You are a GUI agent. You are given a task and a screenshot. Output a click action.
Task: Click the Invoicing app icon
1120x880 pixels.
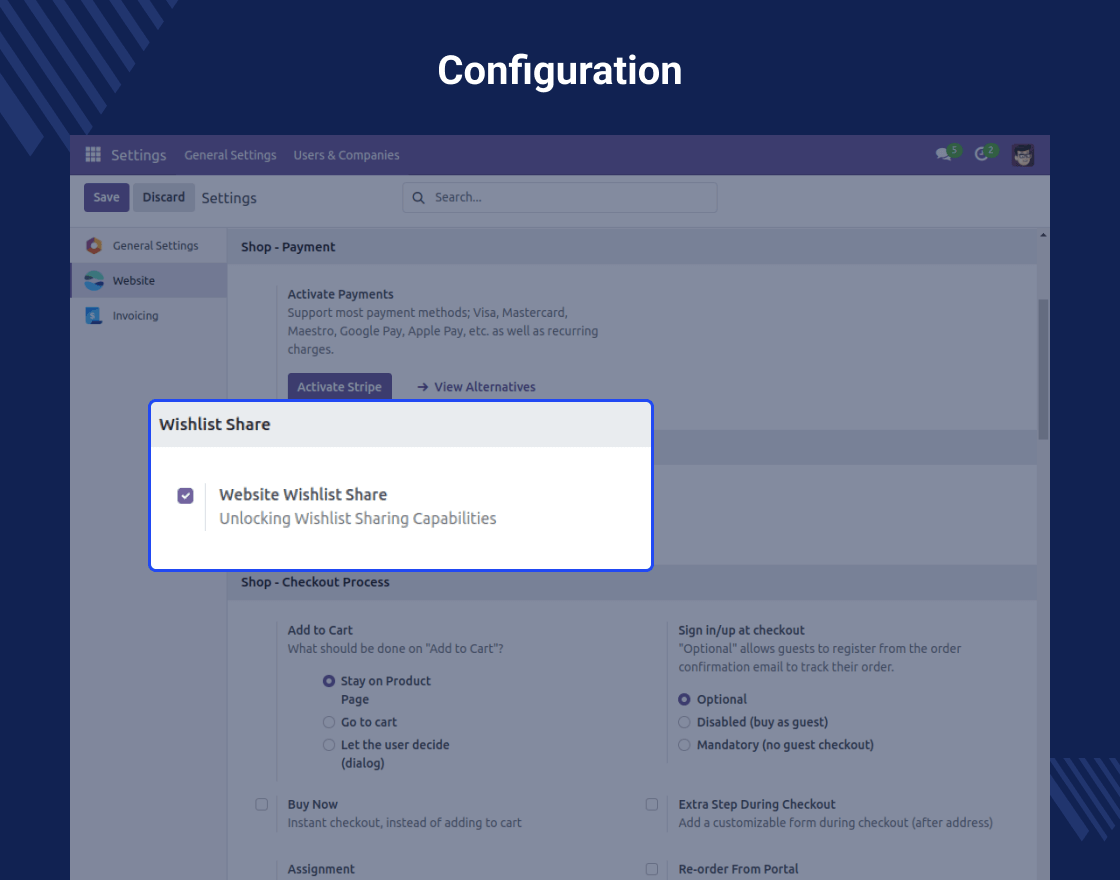pyautogui.click(x=94, y=316)
